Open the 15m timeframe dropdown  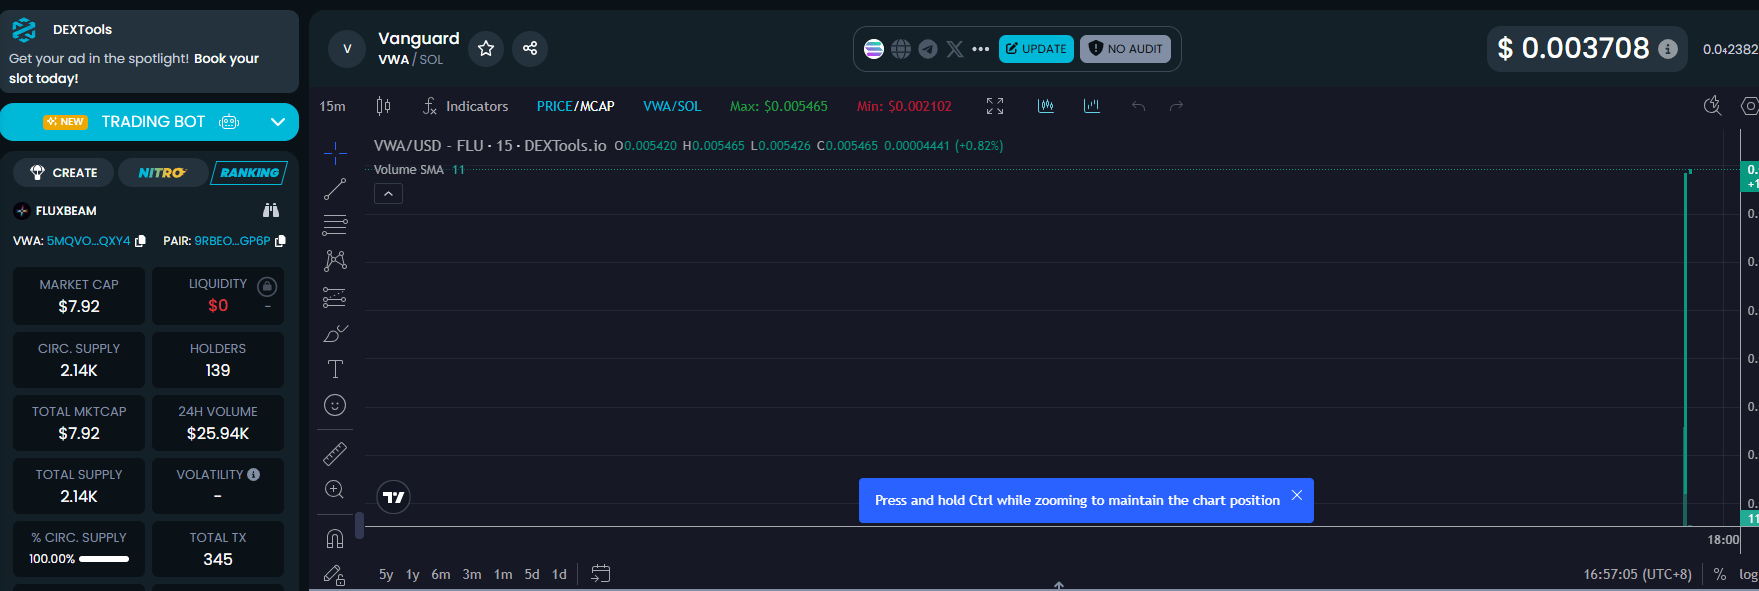click(x=333, y=106)
